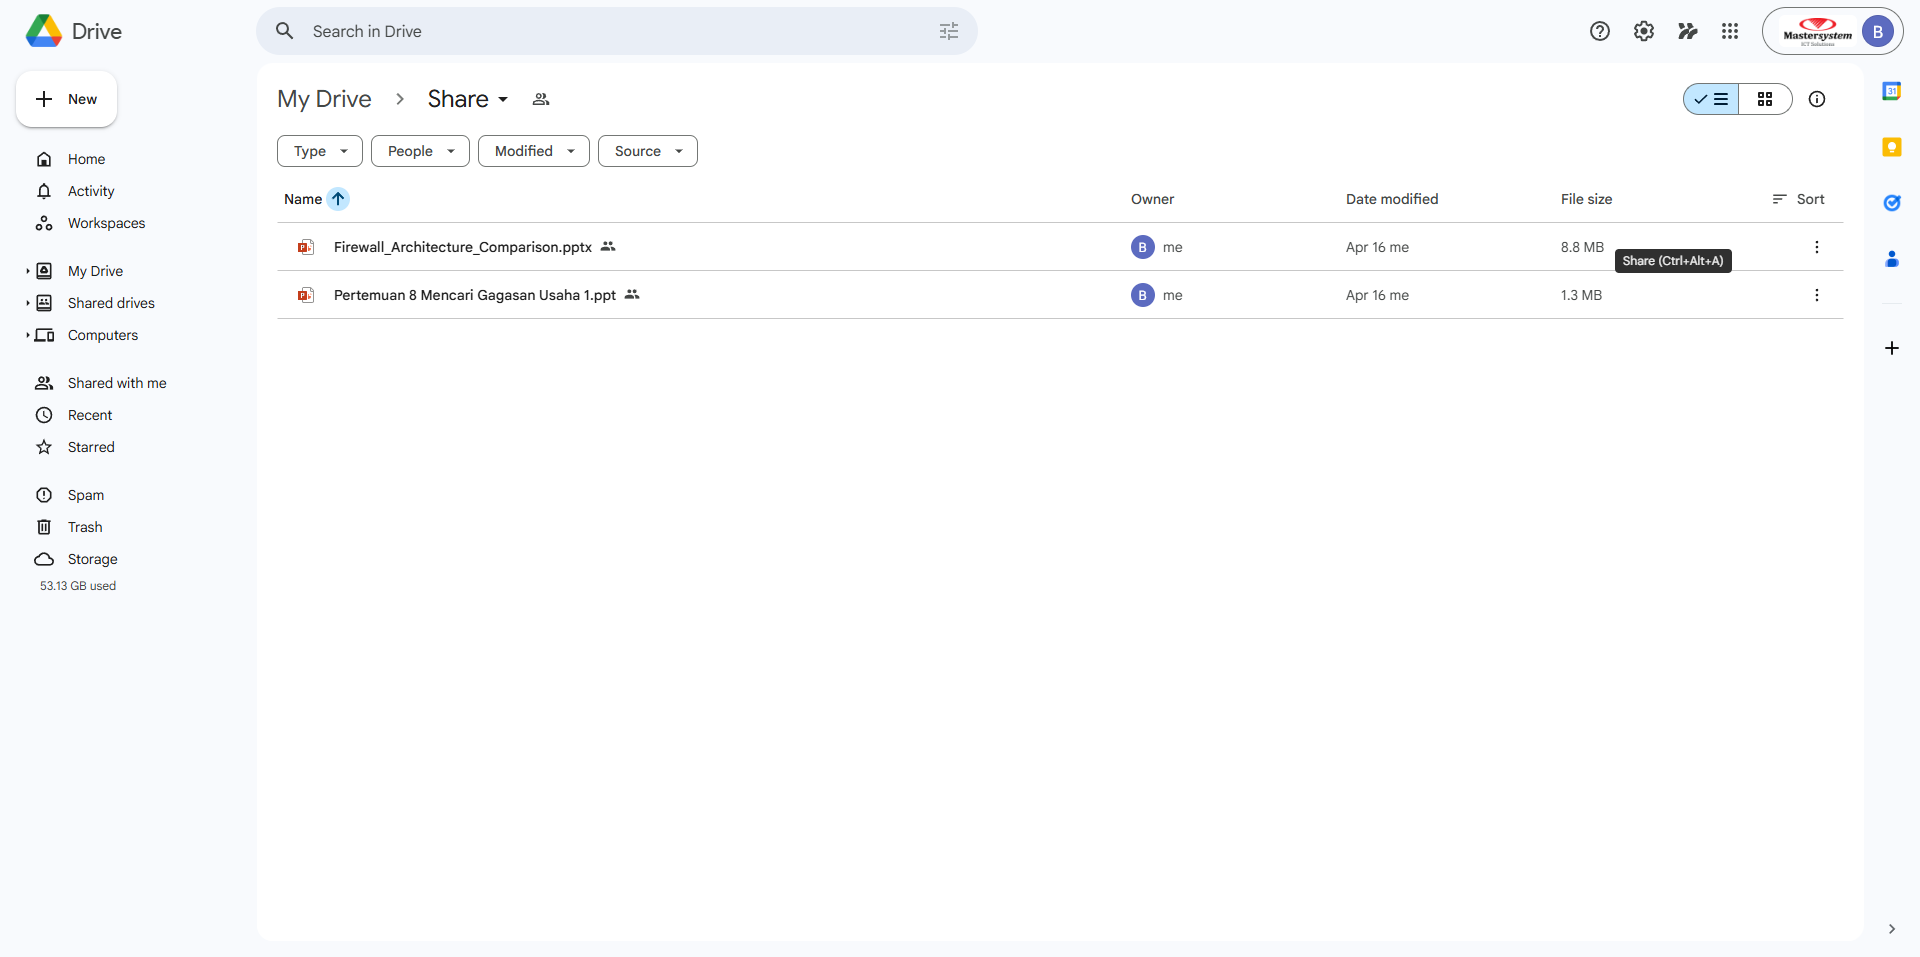
Task: Select Pertemuan 8 Mencari Gagasan Usaha 1.ppt
Action: (1060, 295)
